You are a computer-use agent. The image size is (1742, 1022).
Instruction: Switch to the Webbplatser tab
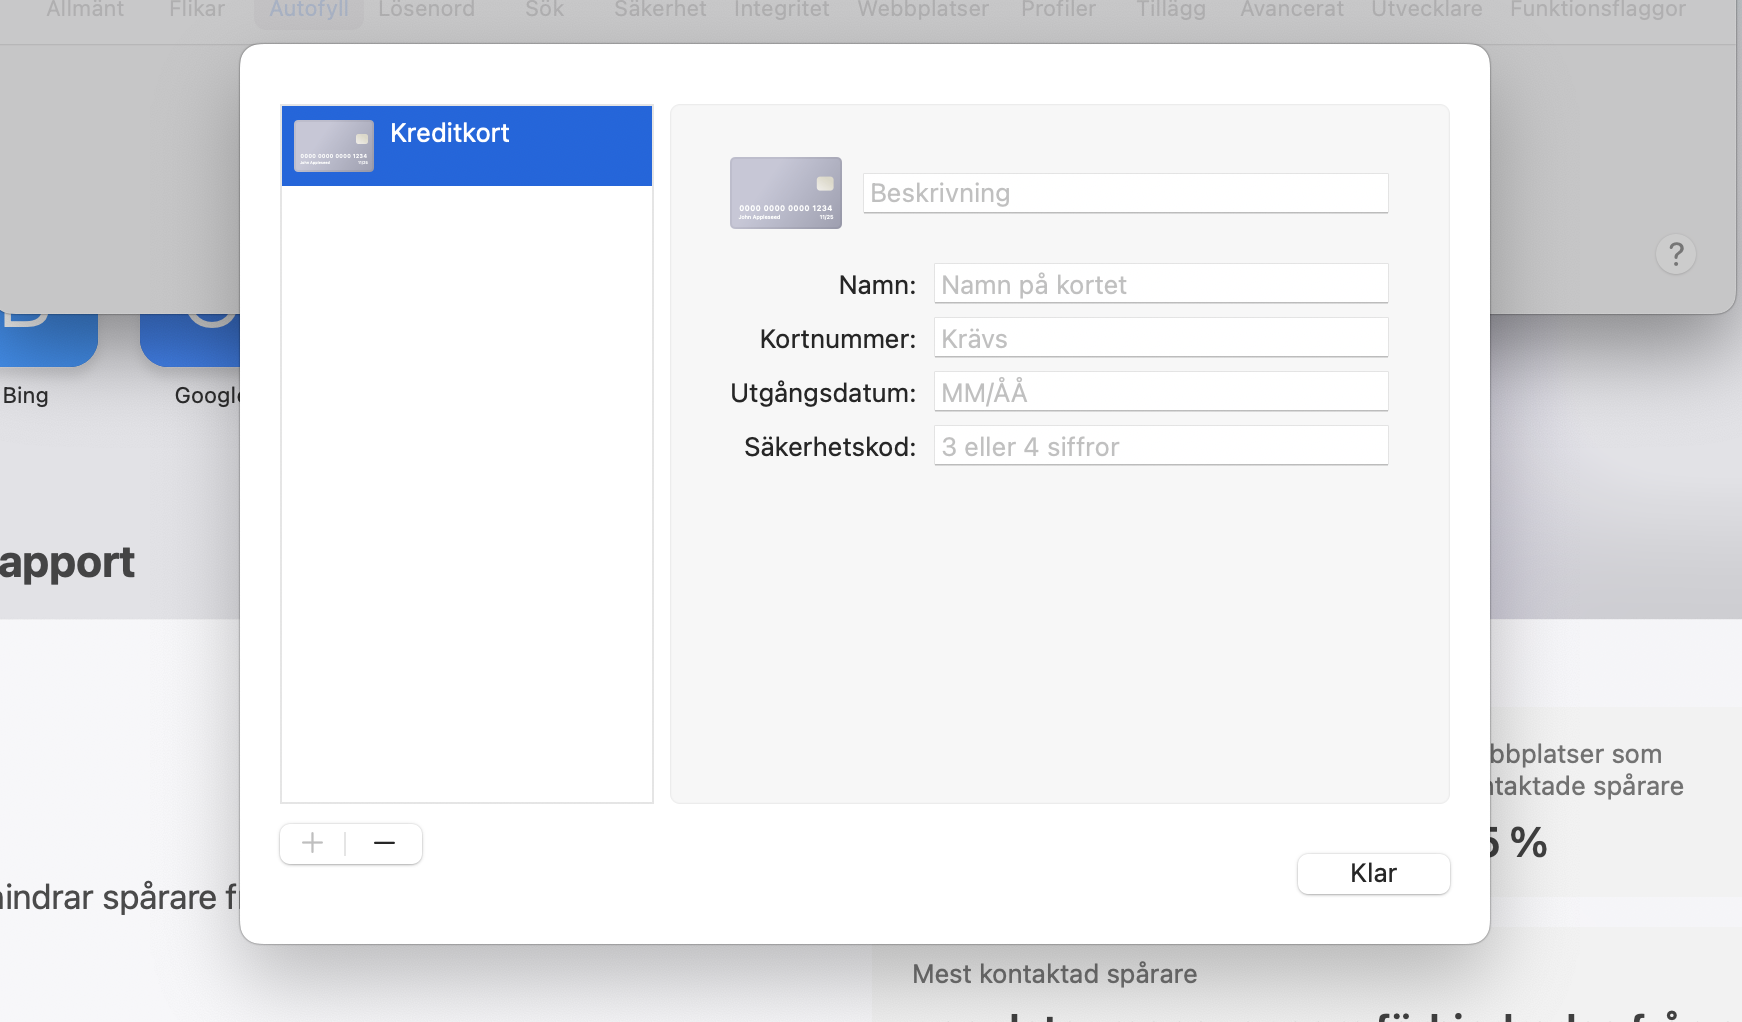pos(923,10)
